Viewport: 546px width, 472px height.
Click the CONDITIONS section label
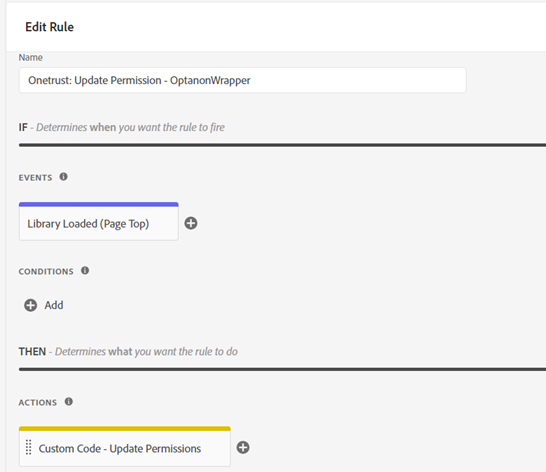tap(46, 272)
